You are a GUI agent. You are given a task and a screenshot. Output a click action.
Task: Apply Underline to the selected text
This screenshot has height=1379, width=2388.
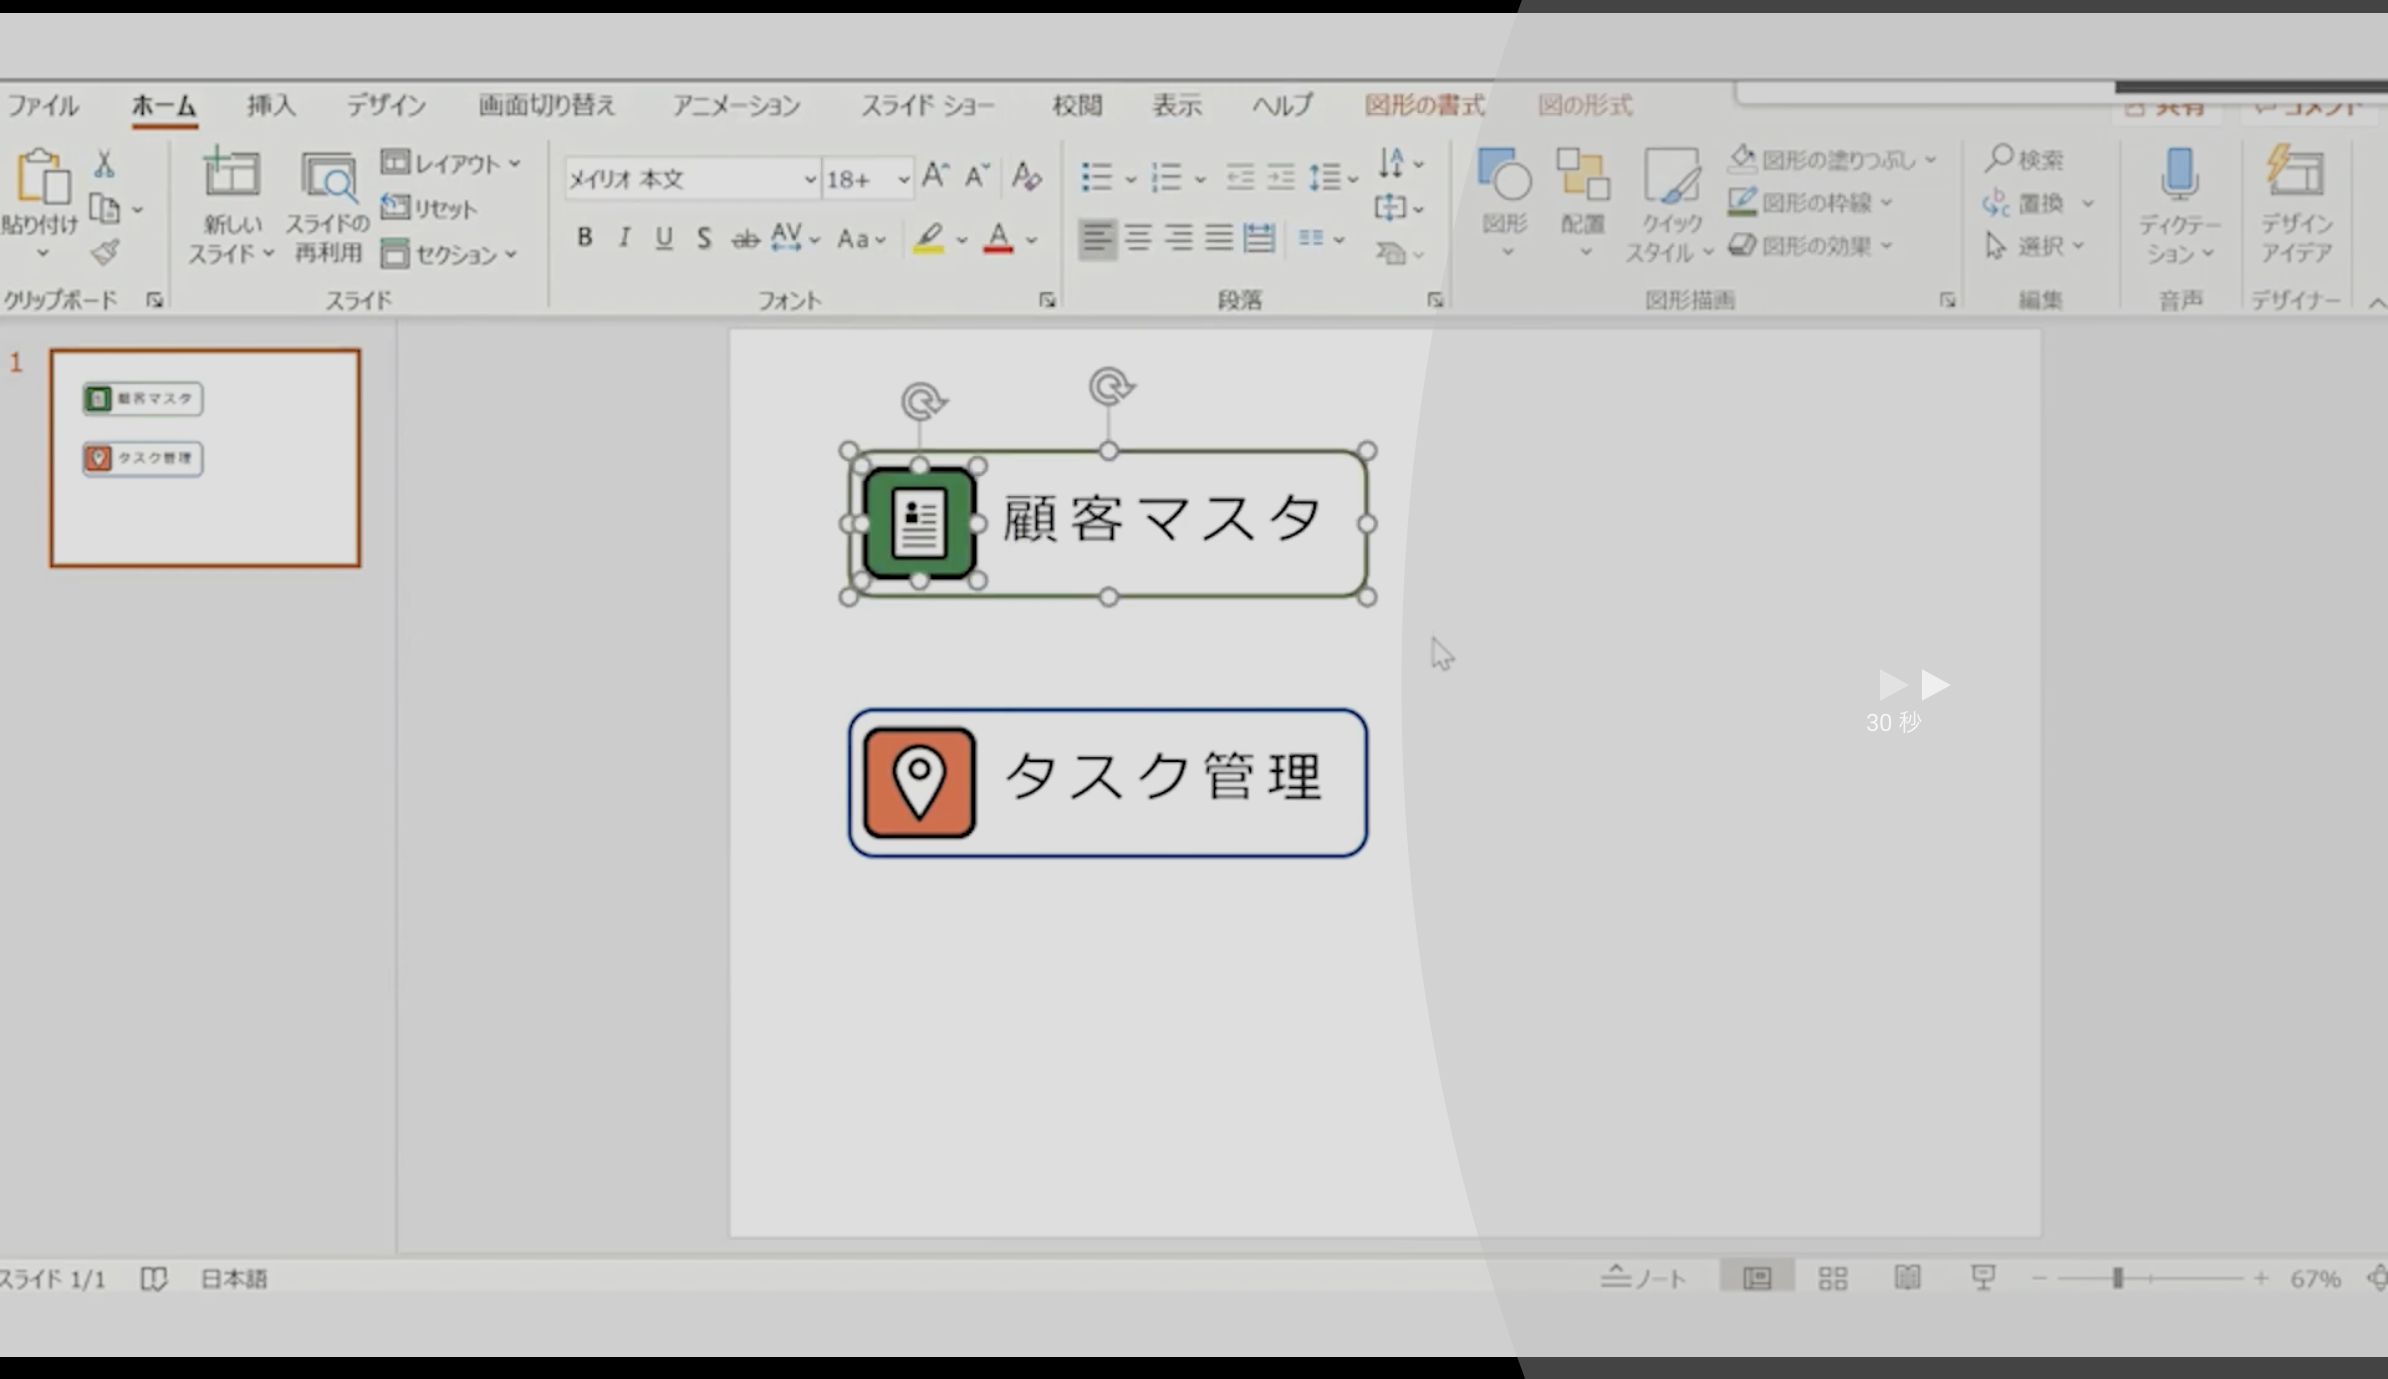[664, 236]
